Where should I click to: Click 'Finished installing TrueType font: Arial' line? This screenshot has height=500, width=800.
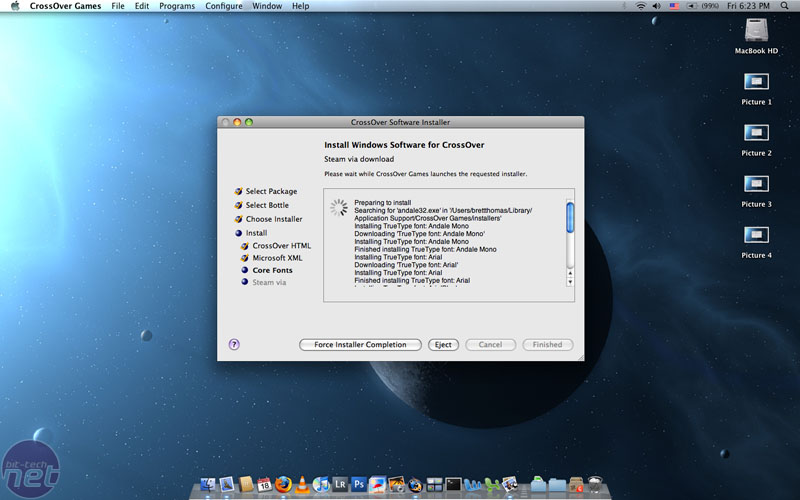412,281
